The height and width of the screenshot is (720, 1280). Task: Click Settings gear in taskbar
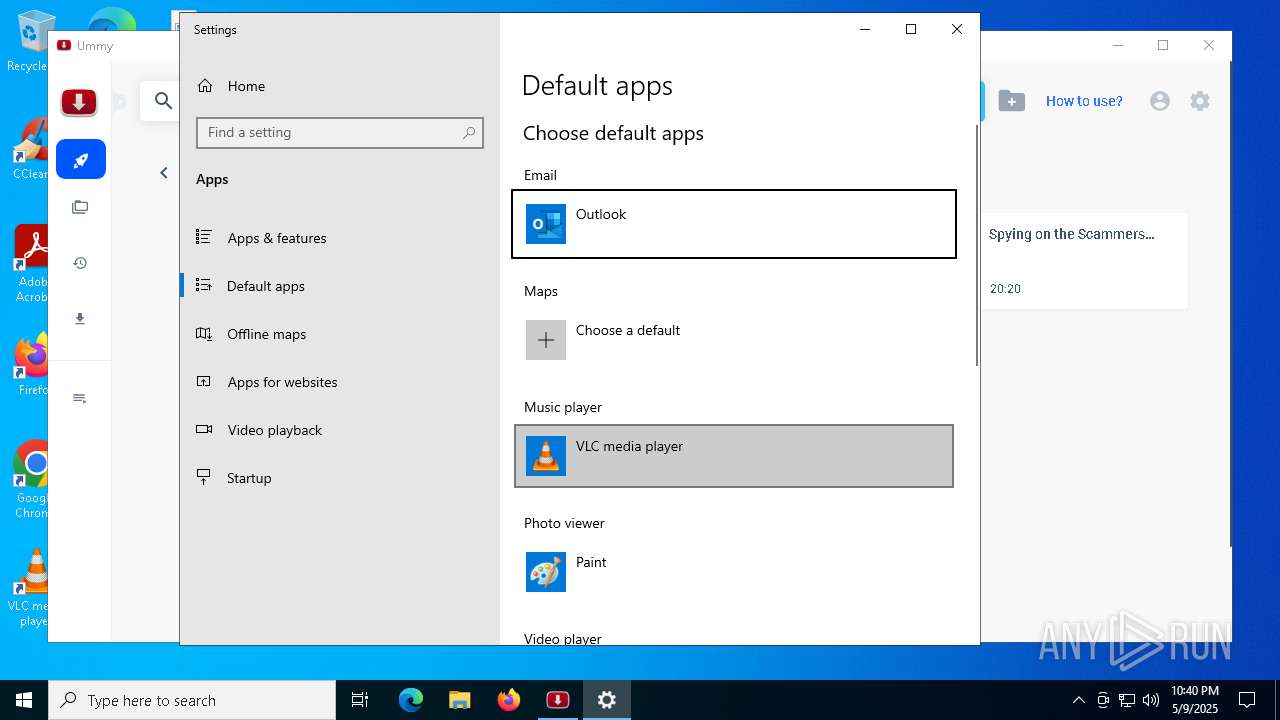pos(607,700)
